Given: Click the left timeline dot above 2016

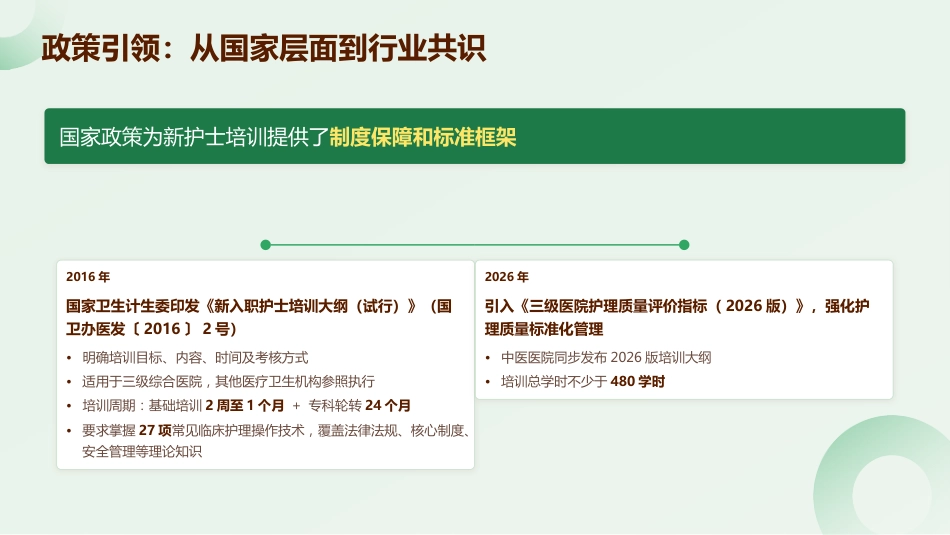Looking at the screenshot, I should tap(265, 245).
